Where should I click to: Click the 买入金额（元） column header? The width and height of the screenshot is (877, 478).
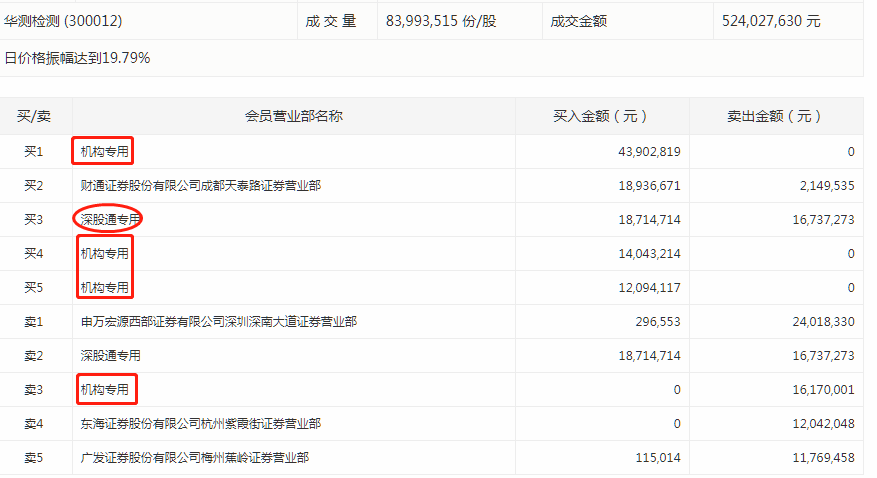(x=600, y=116)
